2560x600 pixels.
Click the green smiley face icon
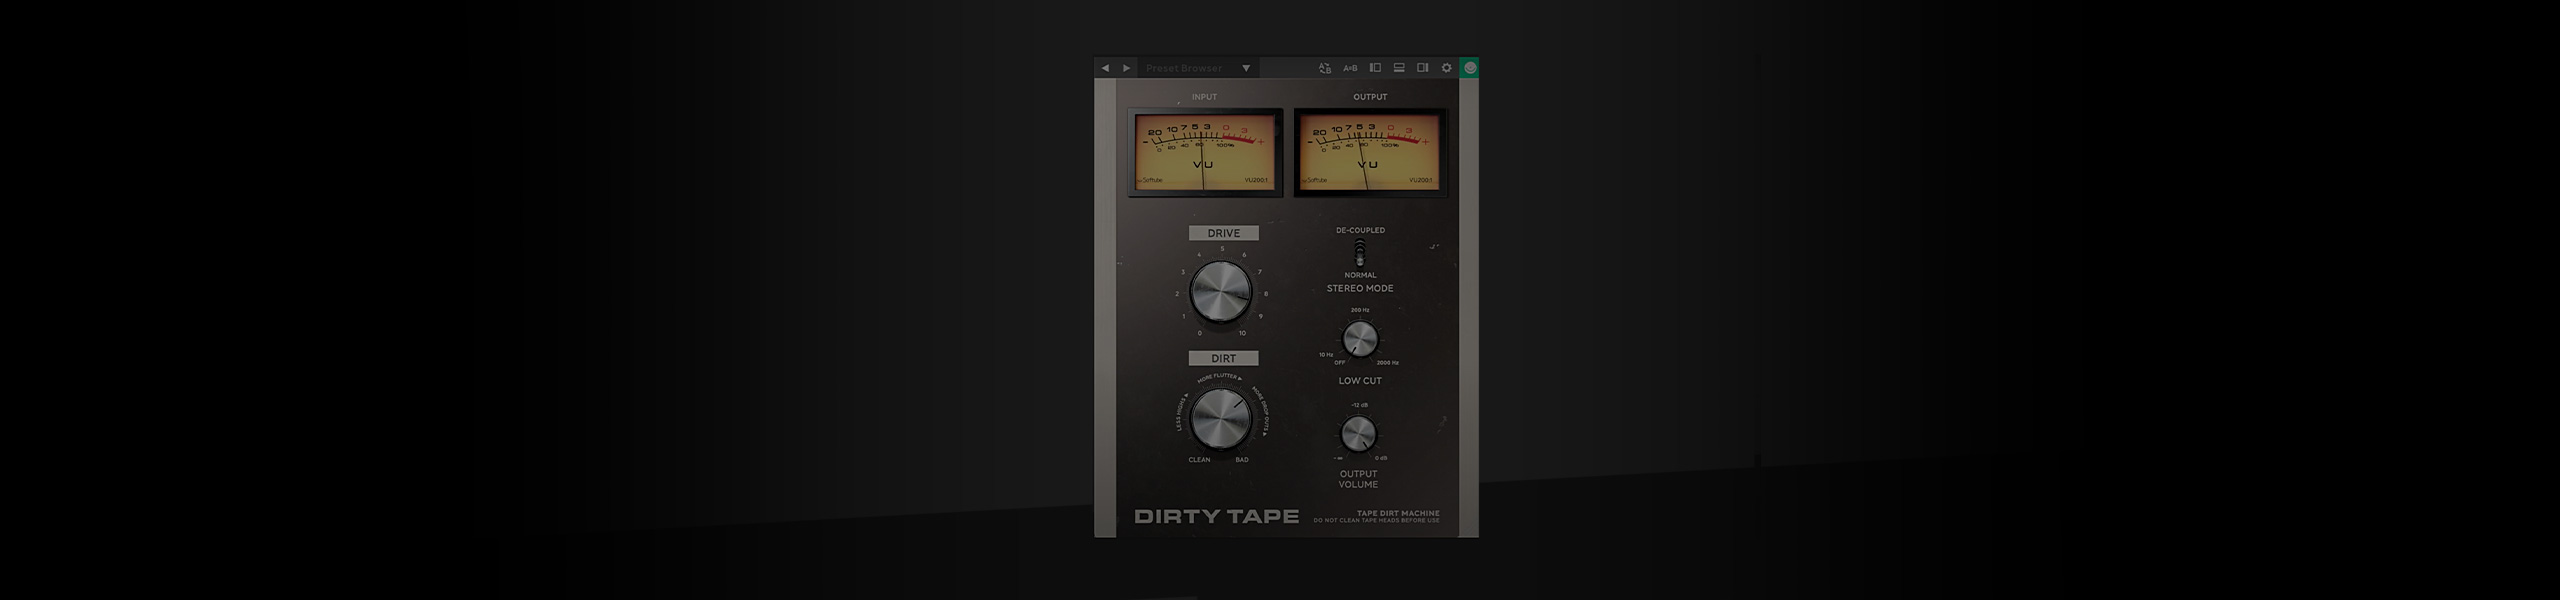coord(1470,68)
